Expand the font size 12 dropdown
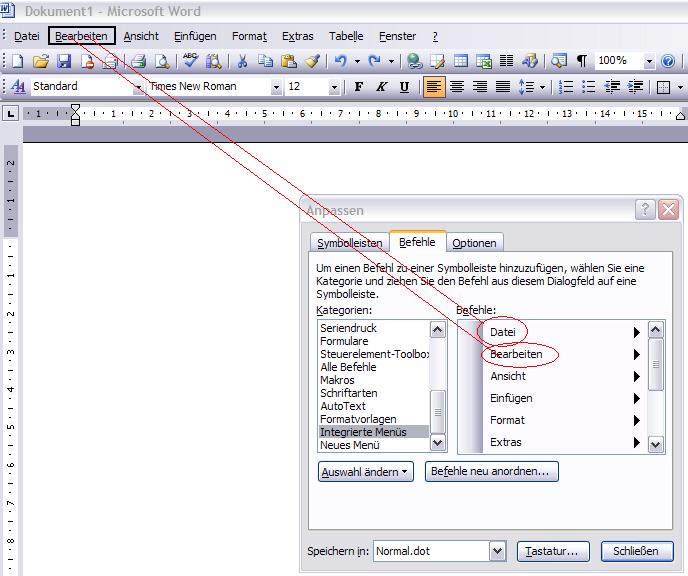The image size is (688, 576). click(x=334, y=87)
